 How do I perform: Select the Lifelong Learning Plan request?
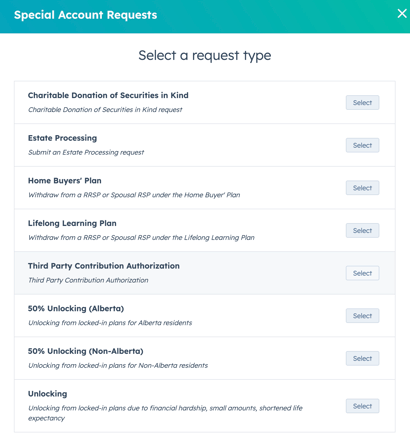(x=362, y=231)
